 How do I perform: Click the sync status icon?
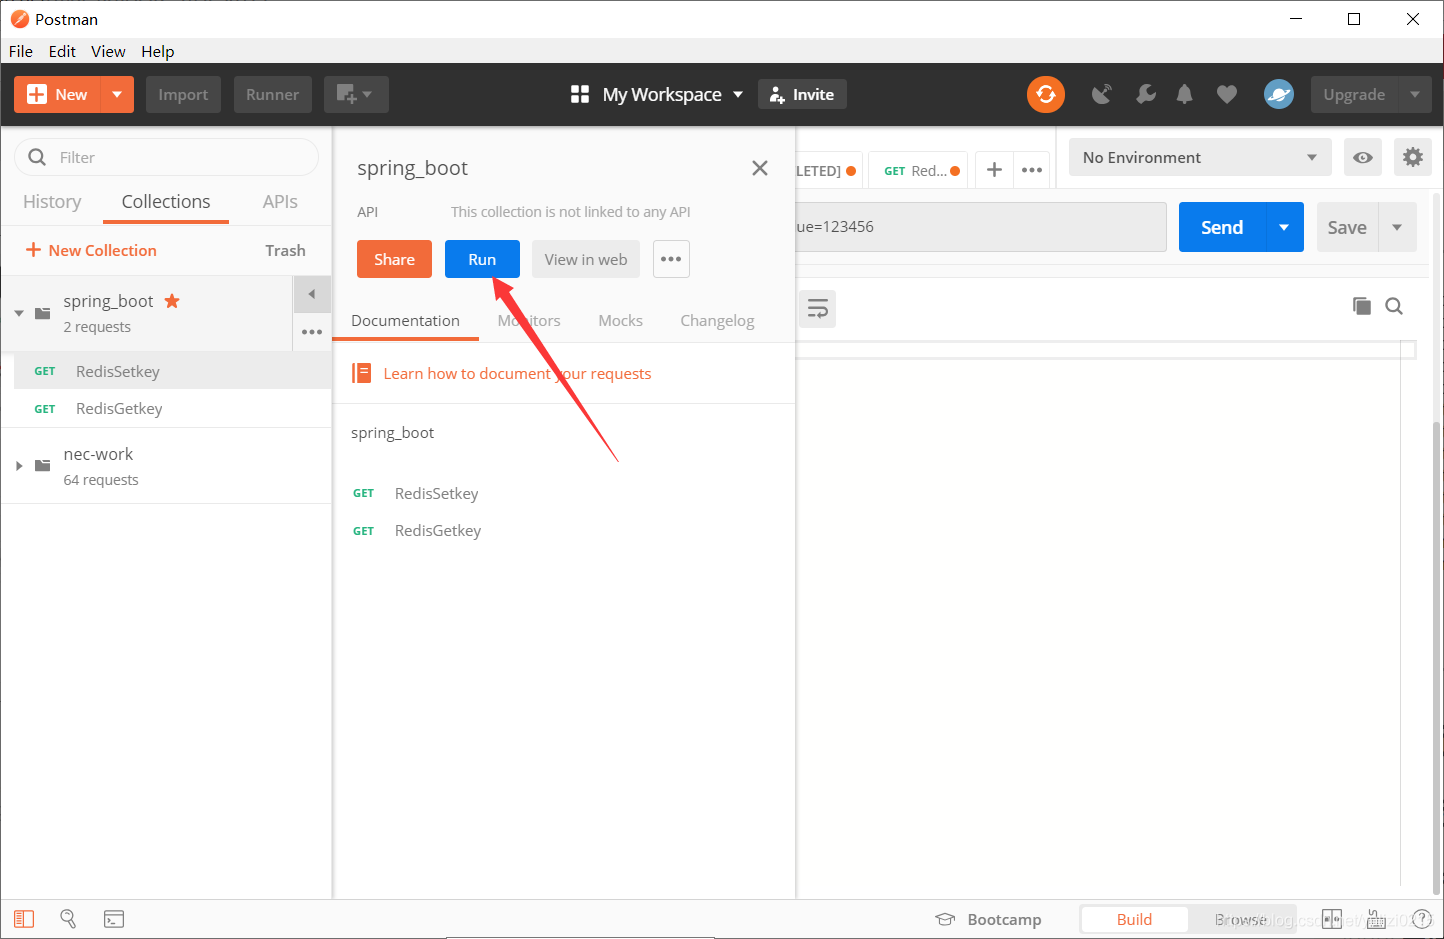point(1045,94)
